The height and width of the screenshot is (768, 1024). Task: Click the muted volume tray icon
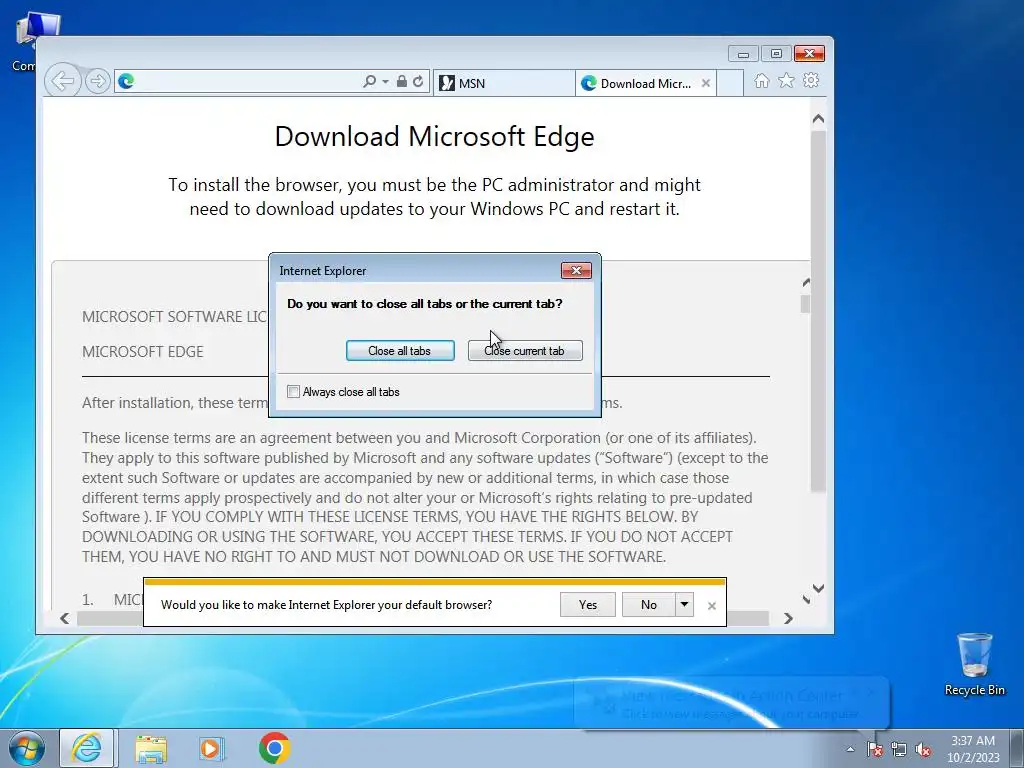pyautogui.click(x=923, y=749)
